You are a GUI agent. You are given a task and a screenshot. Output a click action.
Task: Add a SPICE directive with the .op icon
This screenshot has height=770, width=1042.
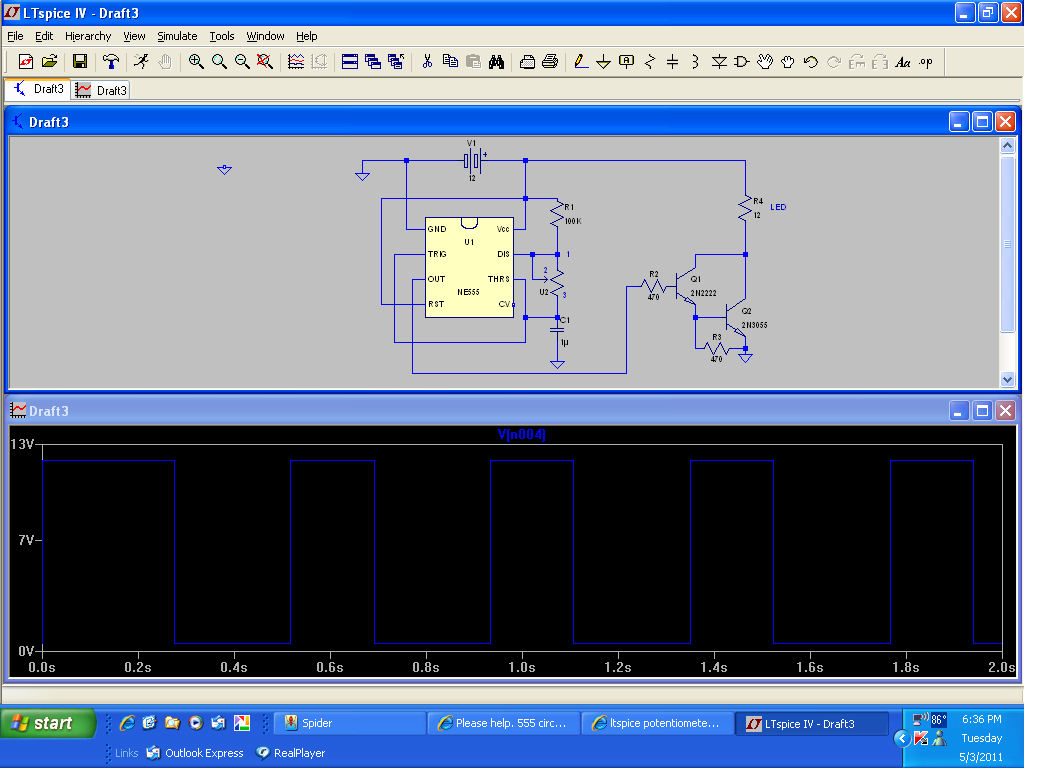coord(926,62)
